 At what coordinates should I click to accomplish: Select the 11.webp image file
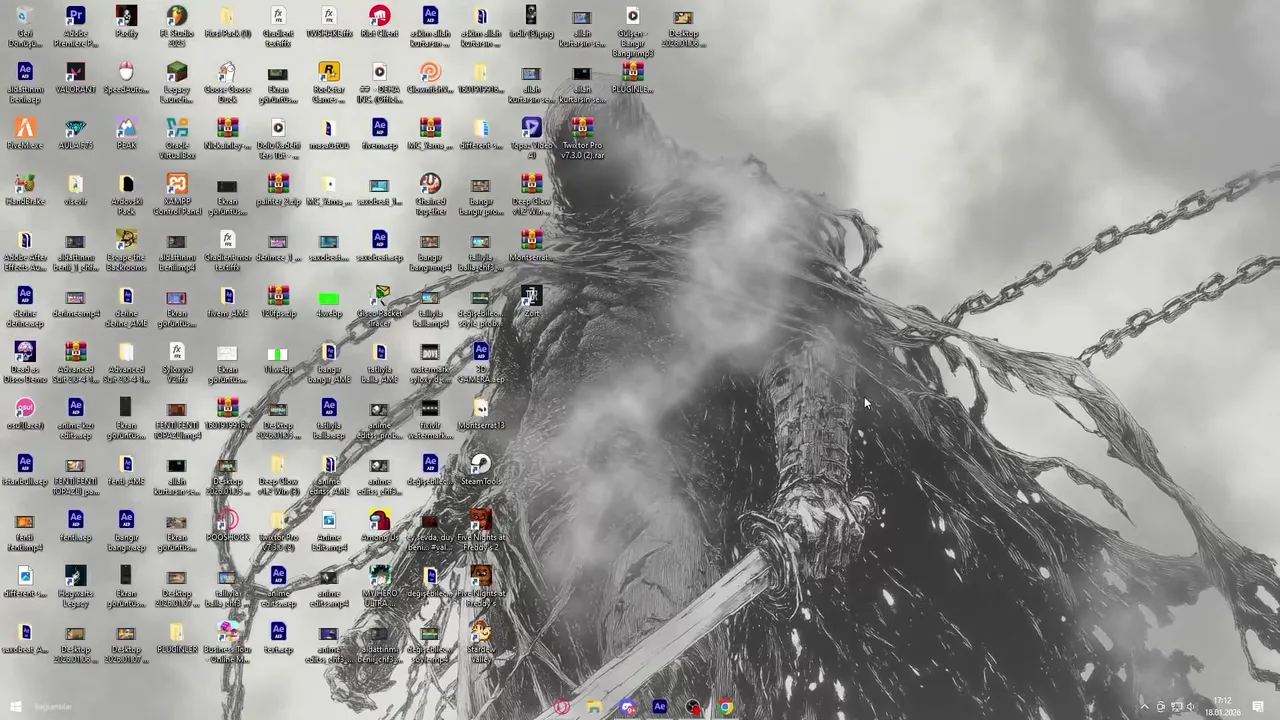(278, 358)
